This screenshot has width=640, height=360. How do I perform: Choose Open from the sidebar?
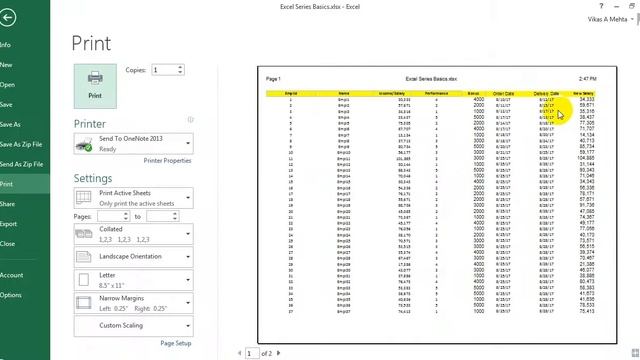tap(7, 85)
